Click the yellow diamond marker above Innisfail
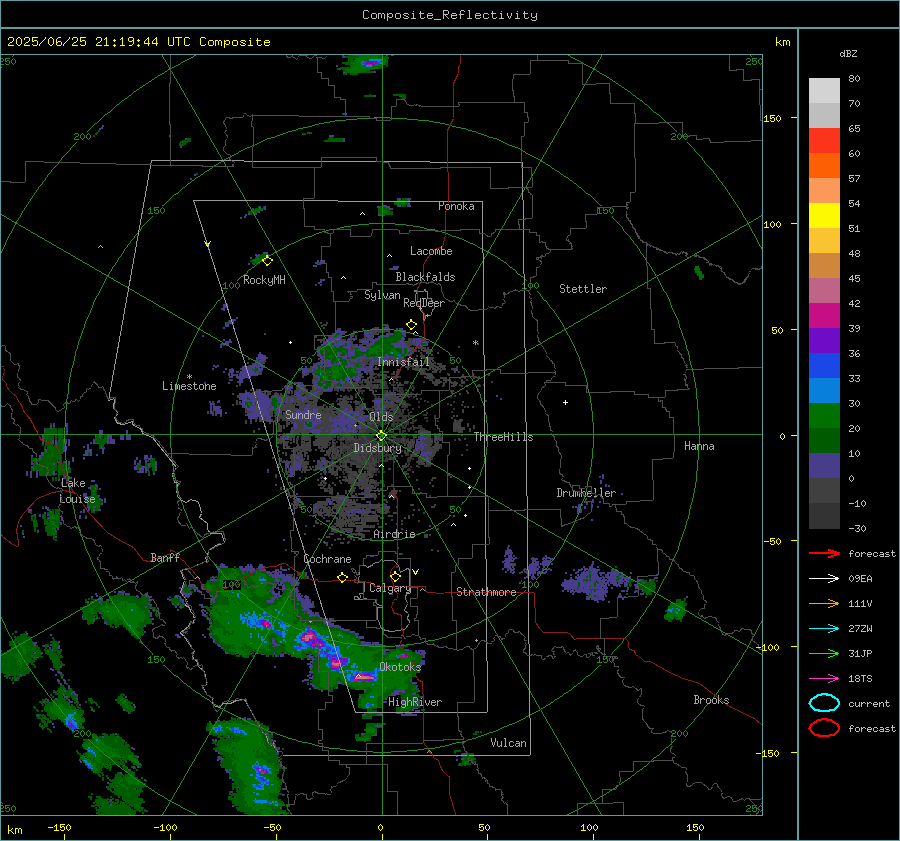Viewport: 900px width, 841px height. coord(411,325)
